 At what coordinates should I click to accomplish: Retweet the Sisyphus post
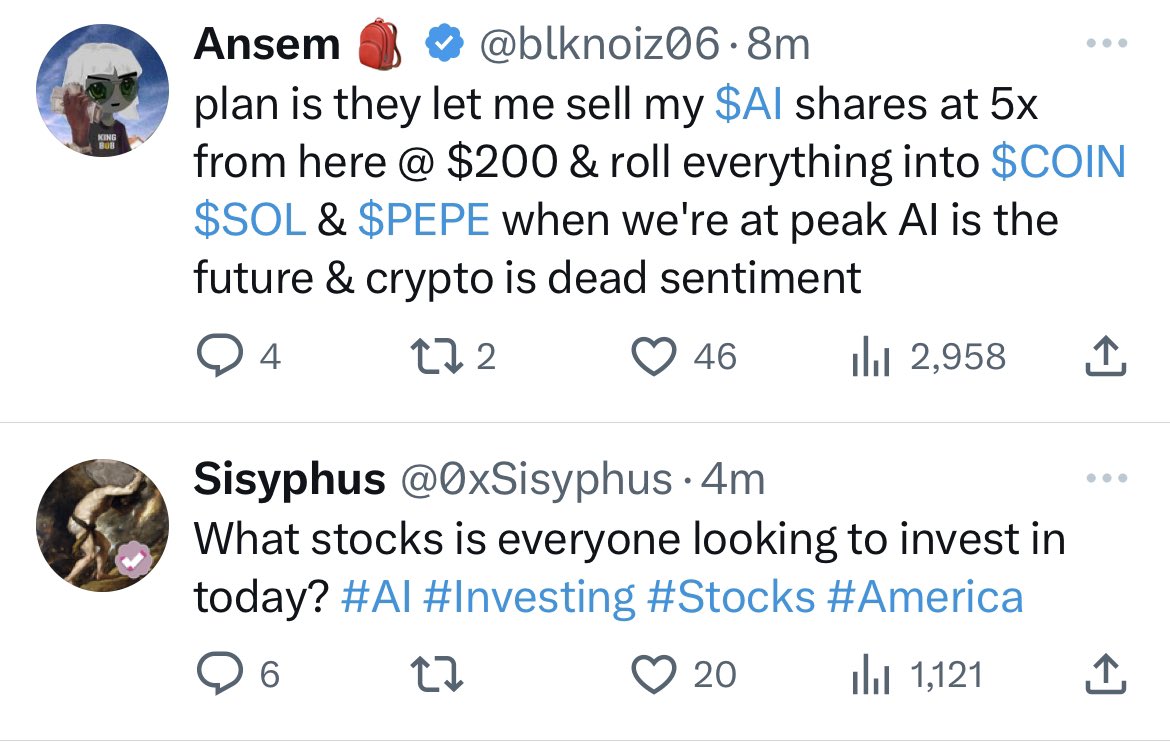click(x=437, y=674)
